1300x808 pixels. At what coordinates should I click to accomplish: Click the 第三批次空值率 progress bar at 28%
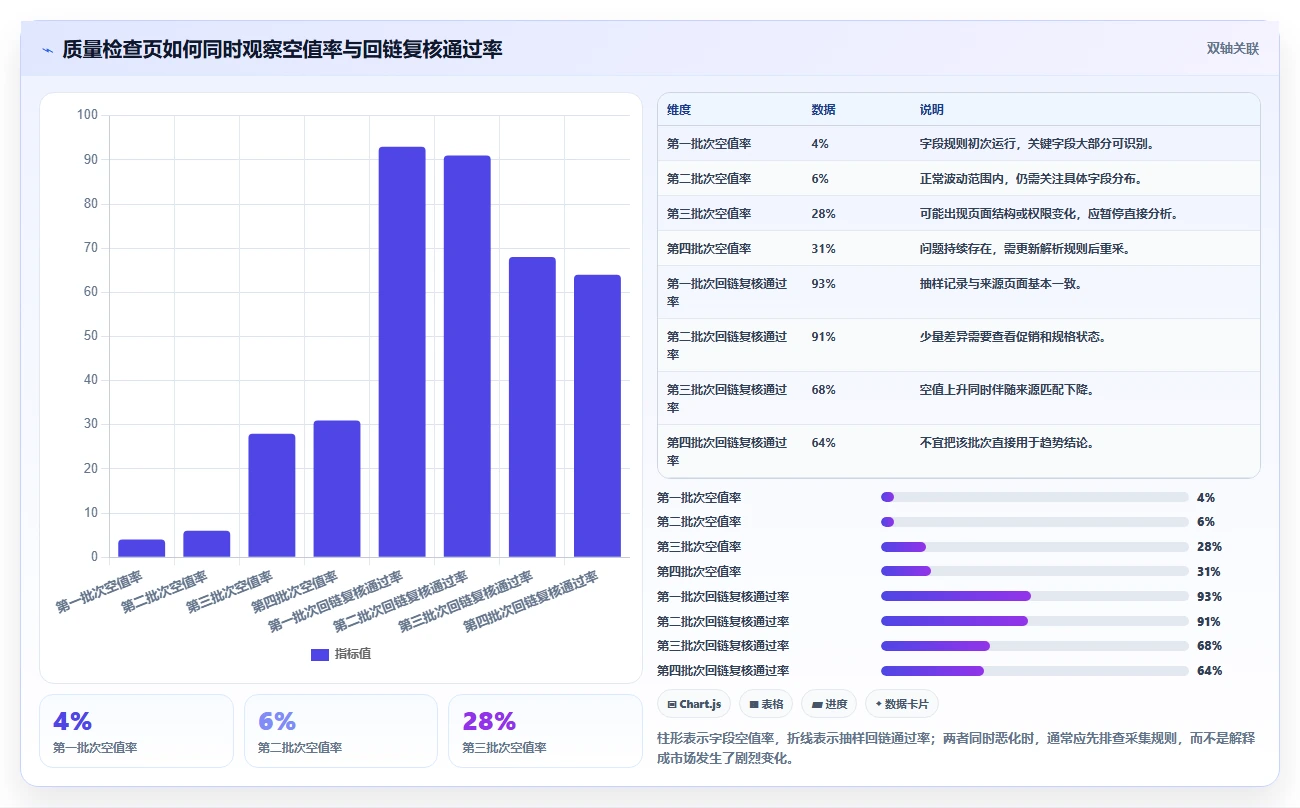click(x=1035, y=547)
